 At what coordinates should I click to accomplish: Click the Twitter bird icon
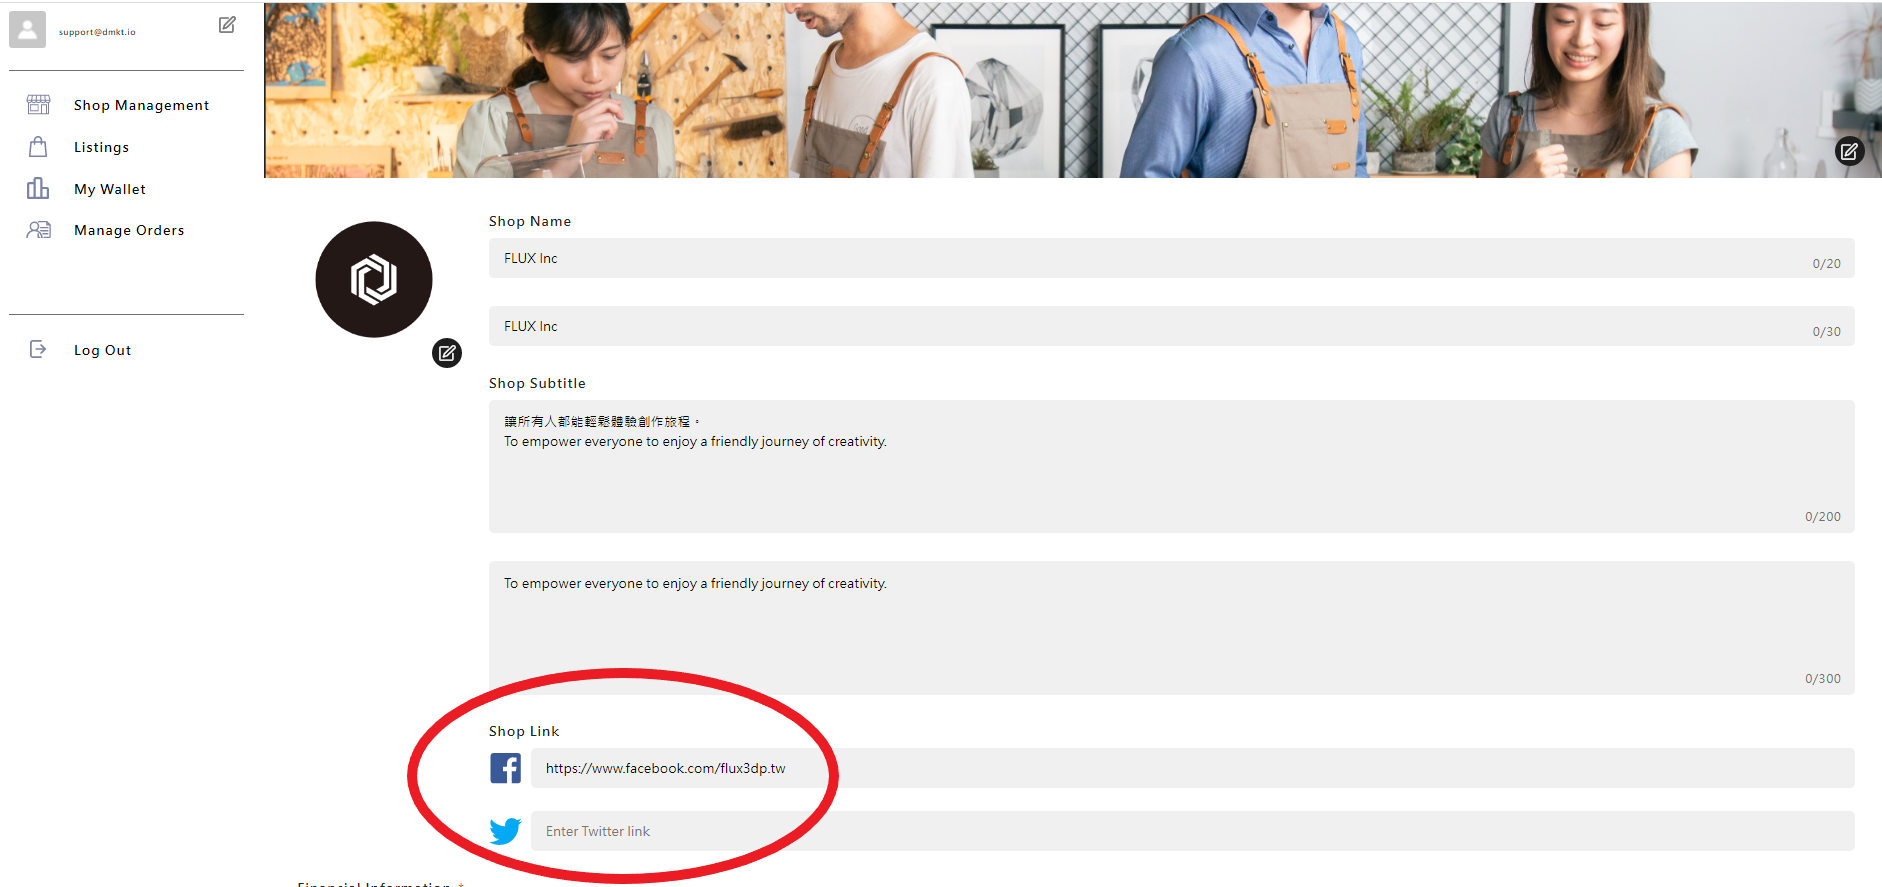(505, 831)
